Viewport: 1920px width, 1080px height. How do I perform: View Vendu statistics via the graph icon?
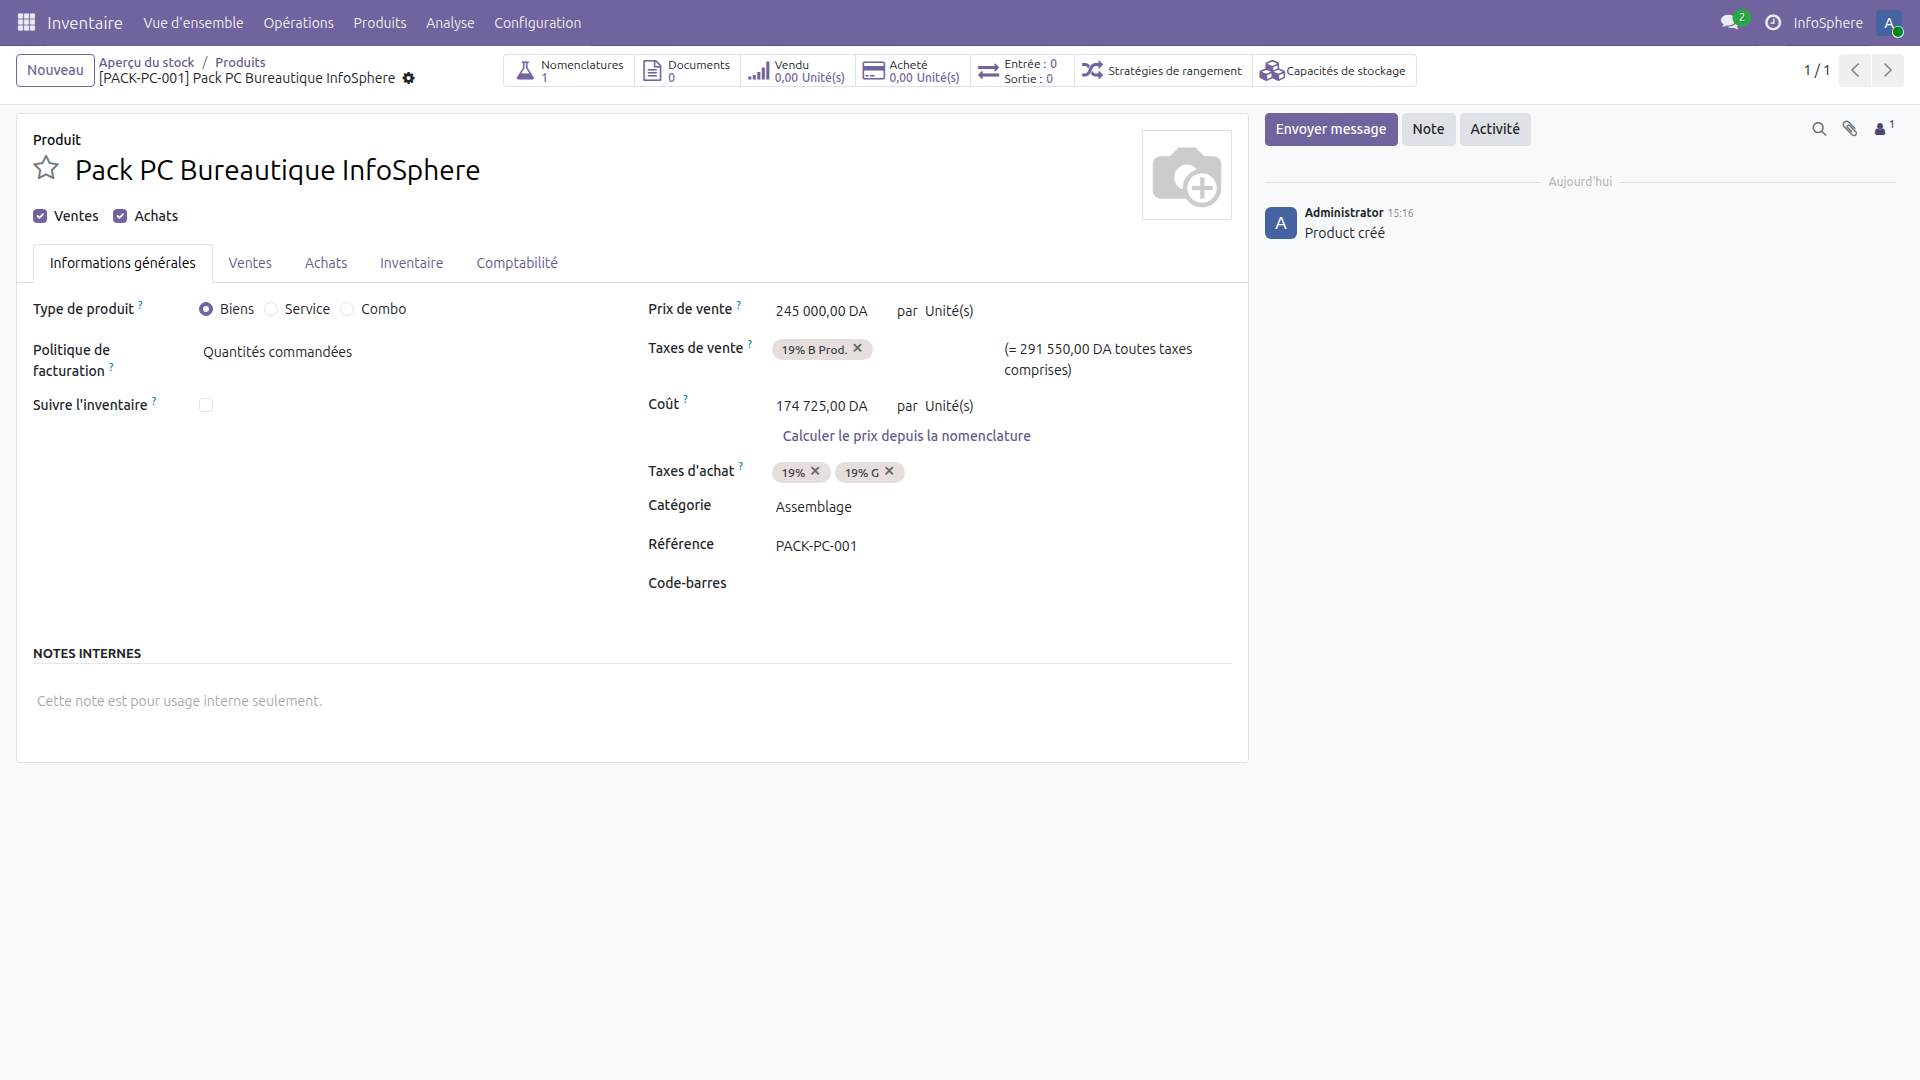[758, 70]
